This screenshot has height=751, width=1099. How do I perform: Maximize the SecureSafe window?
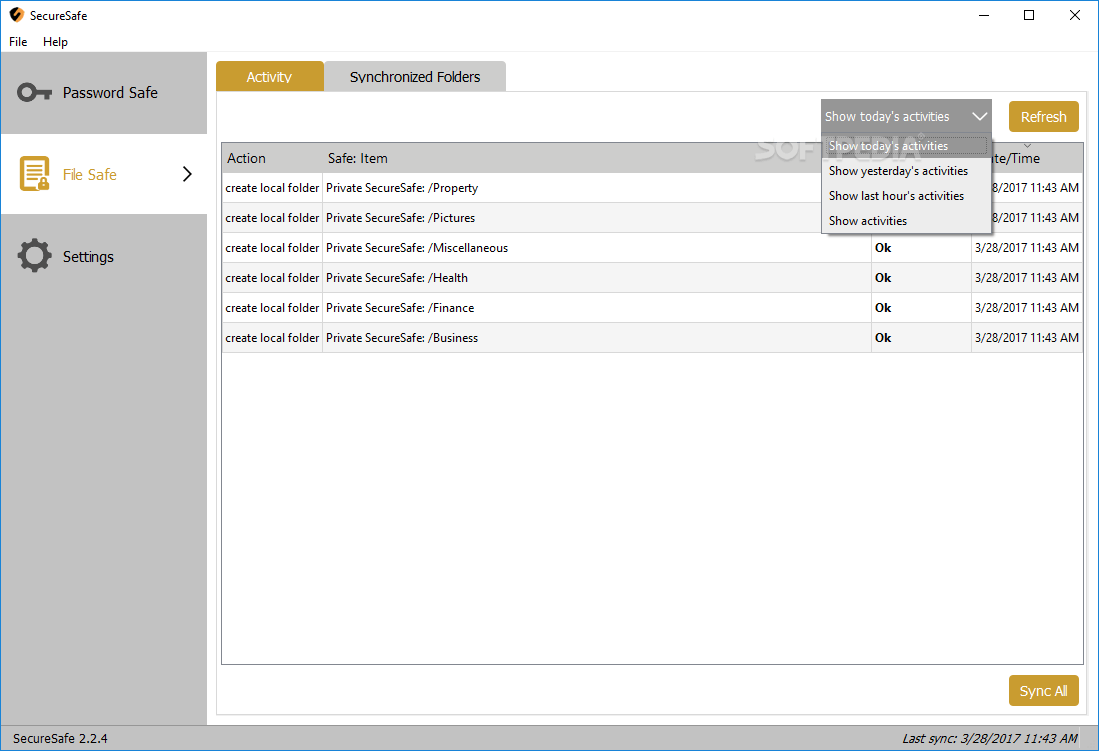click(x=1029, y=15)
